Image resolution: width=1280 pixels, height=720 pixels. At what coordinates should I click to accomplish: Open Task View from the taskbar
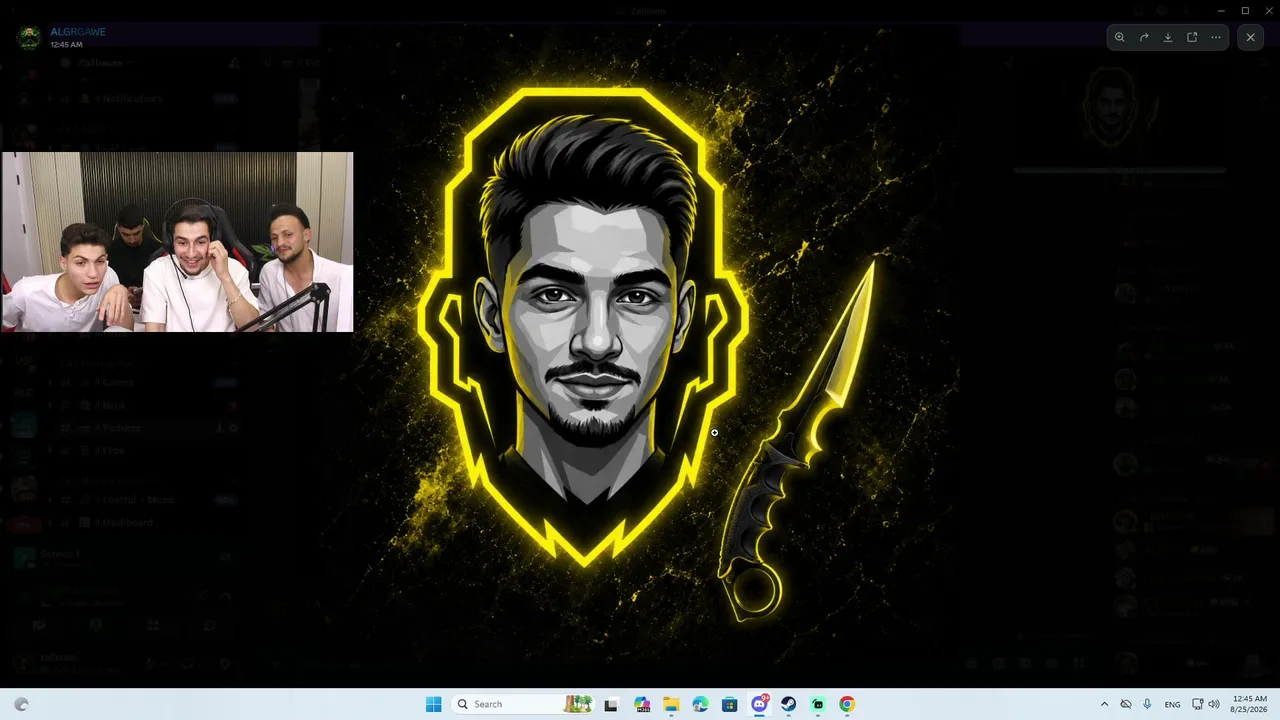611,704
